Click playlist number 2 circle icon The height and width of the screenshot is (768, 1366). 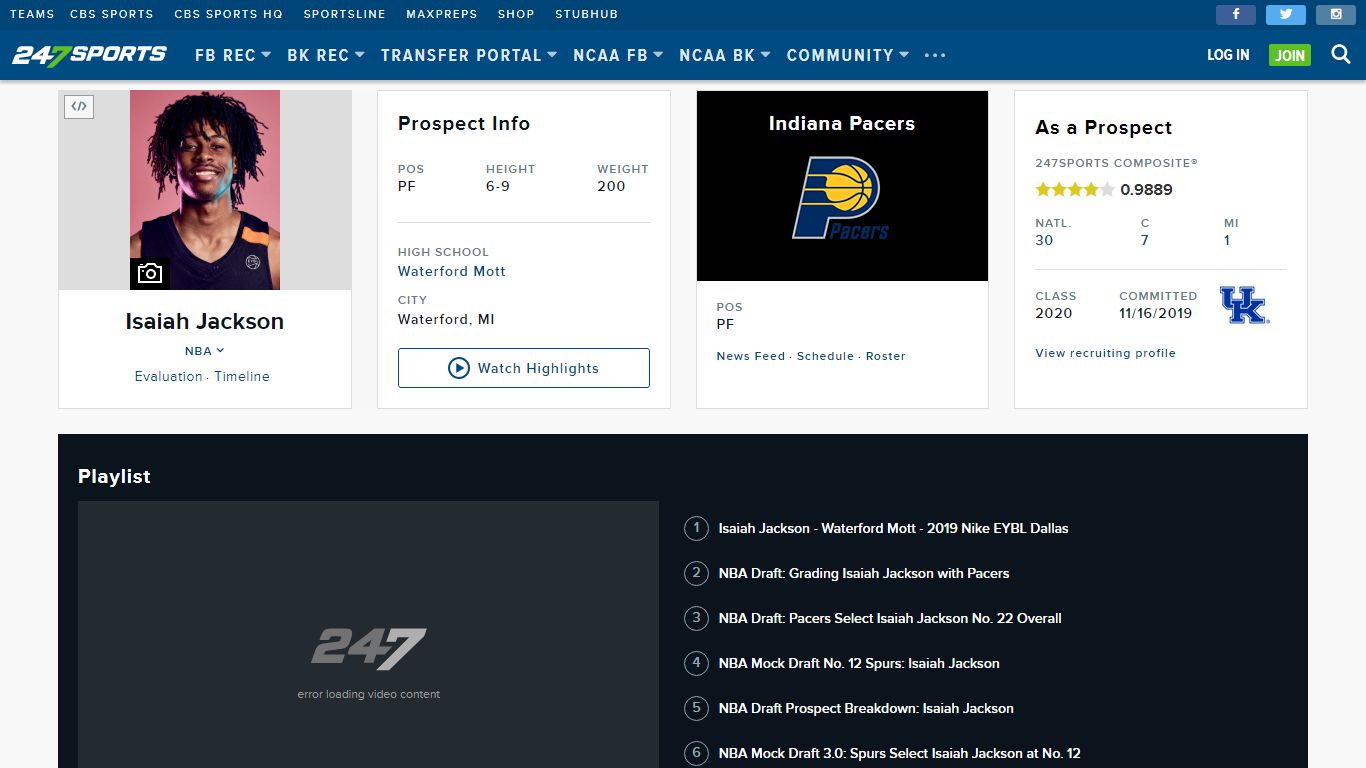[x=696, y=573]
